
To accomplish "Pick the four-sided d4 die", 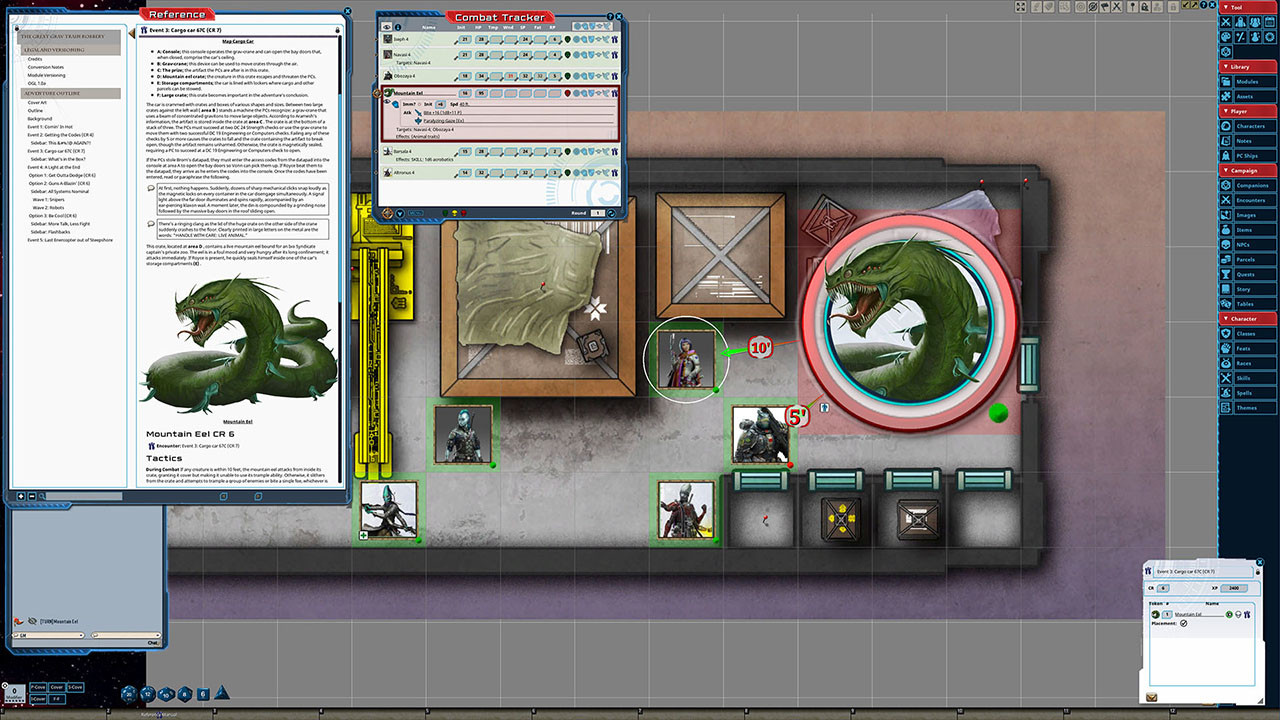I will [x=222, y=693].
